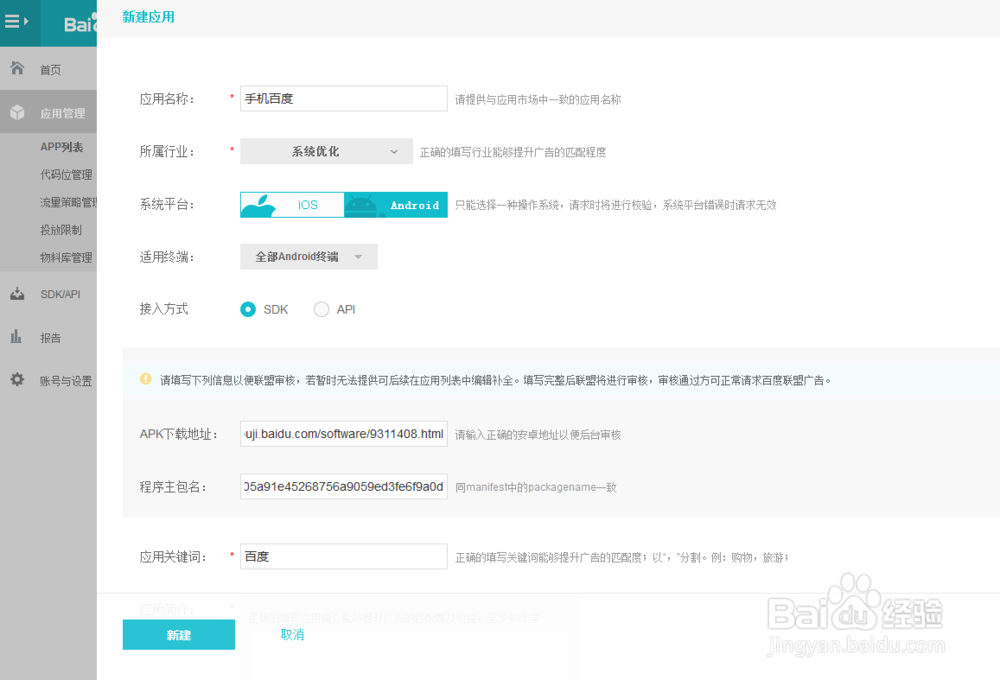
Task: Expand the 全部Android终端 dropdown
Action: tap(308, 256)
